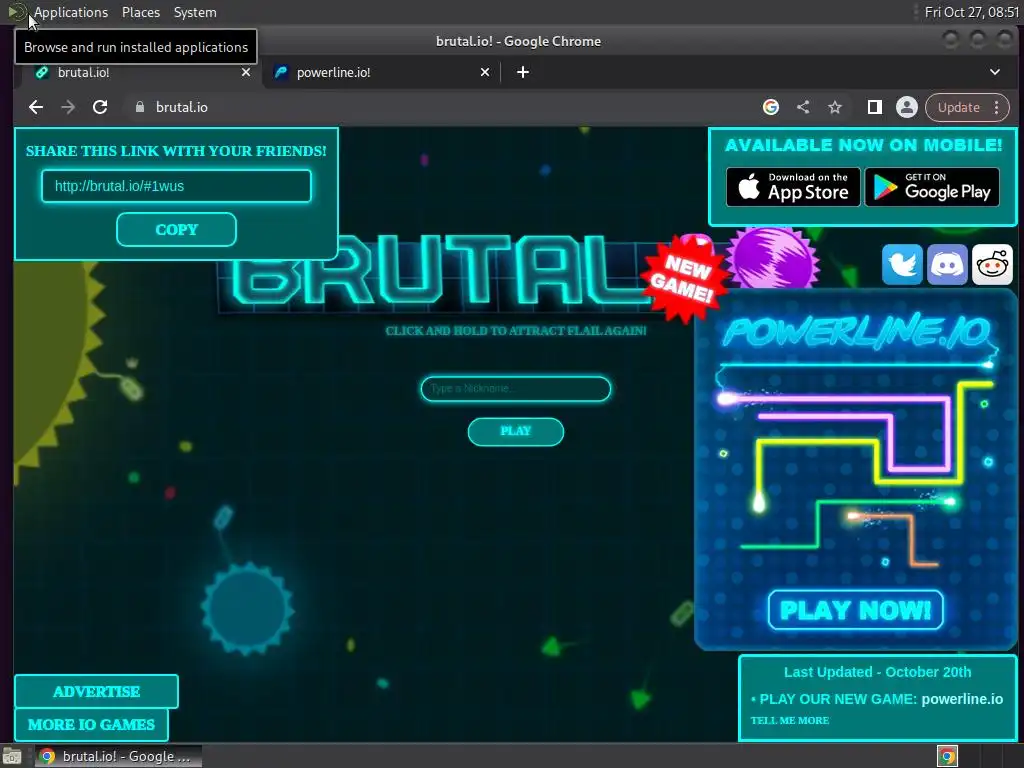Click the Chrome icon in system tray
The height and width of the screenshot is (768, 1024).
coord(948,756)
